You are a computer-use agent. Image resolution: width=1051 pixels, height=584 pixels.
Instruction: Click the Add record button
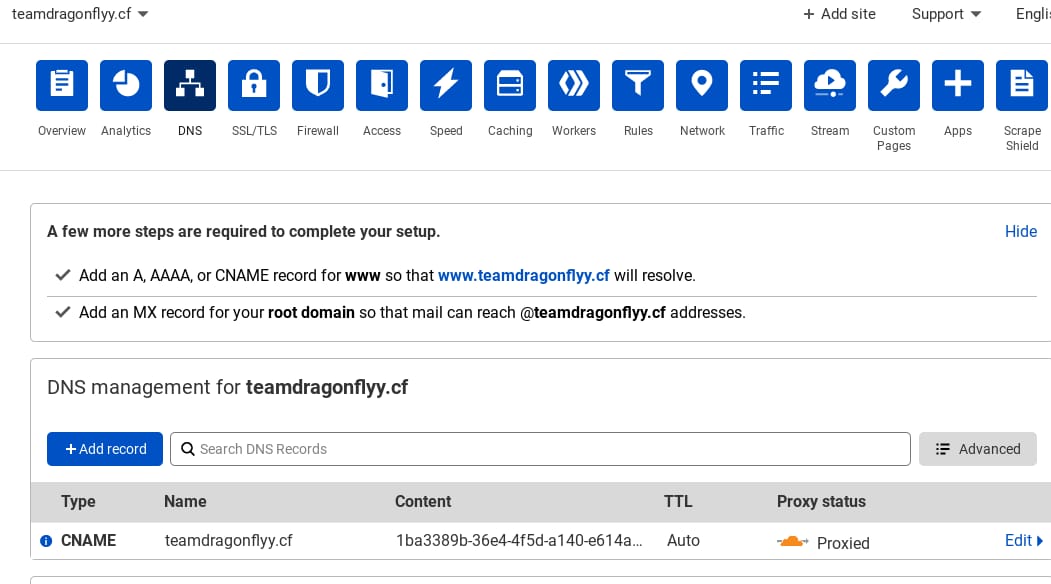(x=105, y=449)
